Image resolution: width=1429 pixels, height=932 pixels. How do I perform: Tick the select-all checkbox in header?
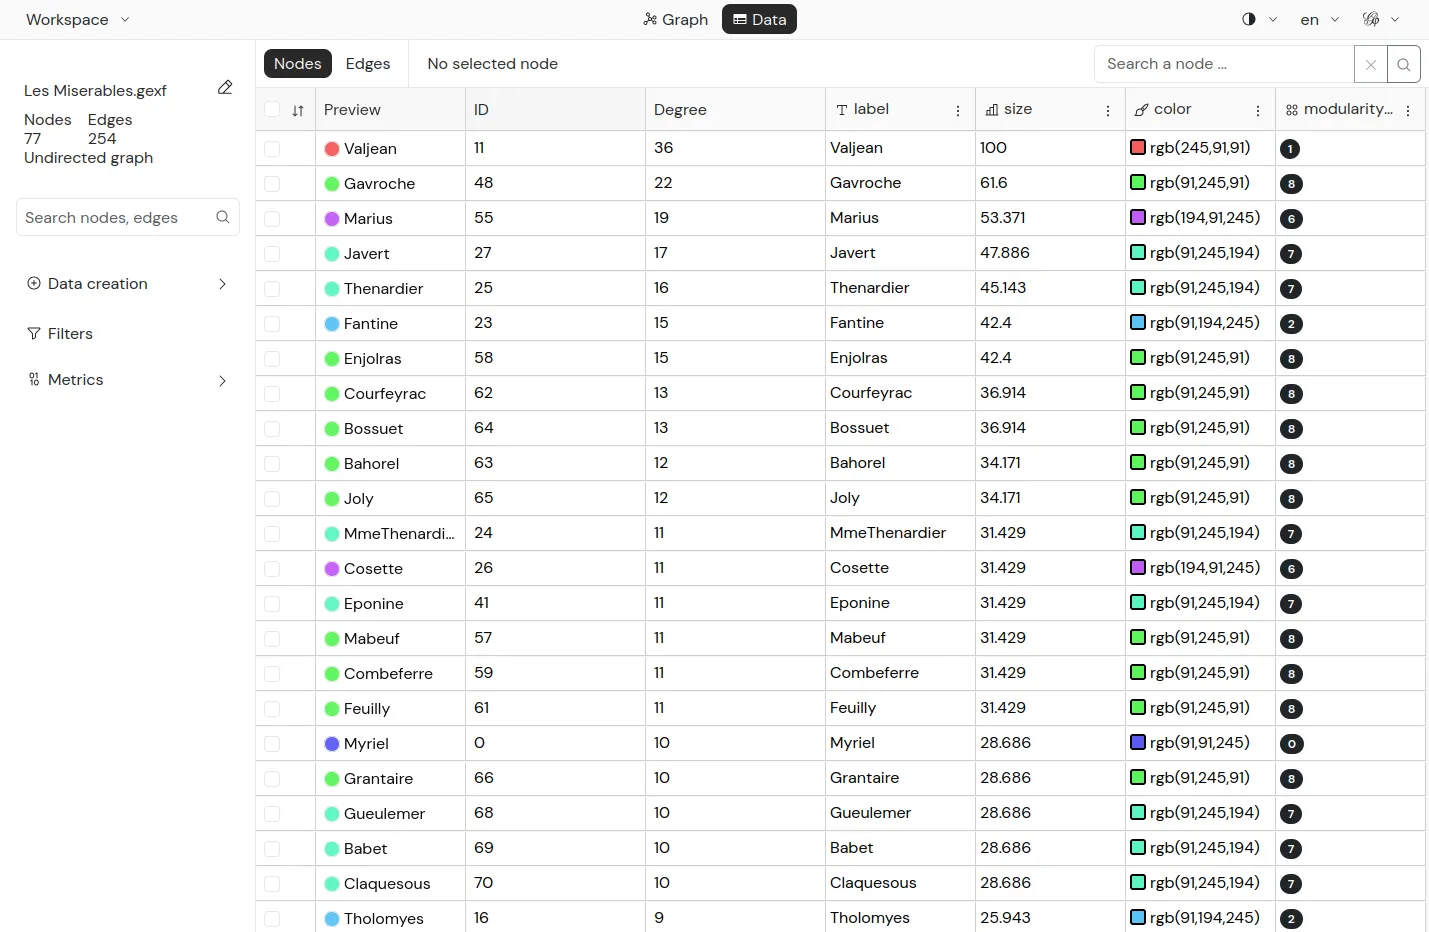tap(272, 109)
